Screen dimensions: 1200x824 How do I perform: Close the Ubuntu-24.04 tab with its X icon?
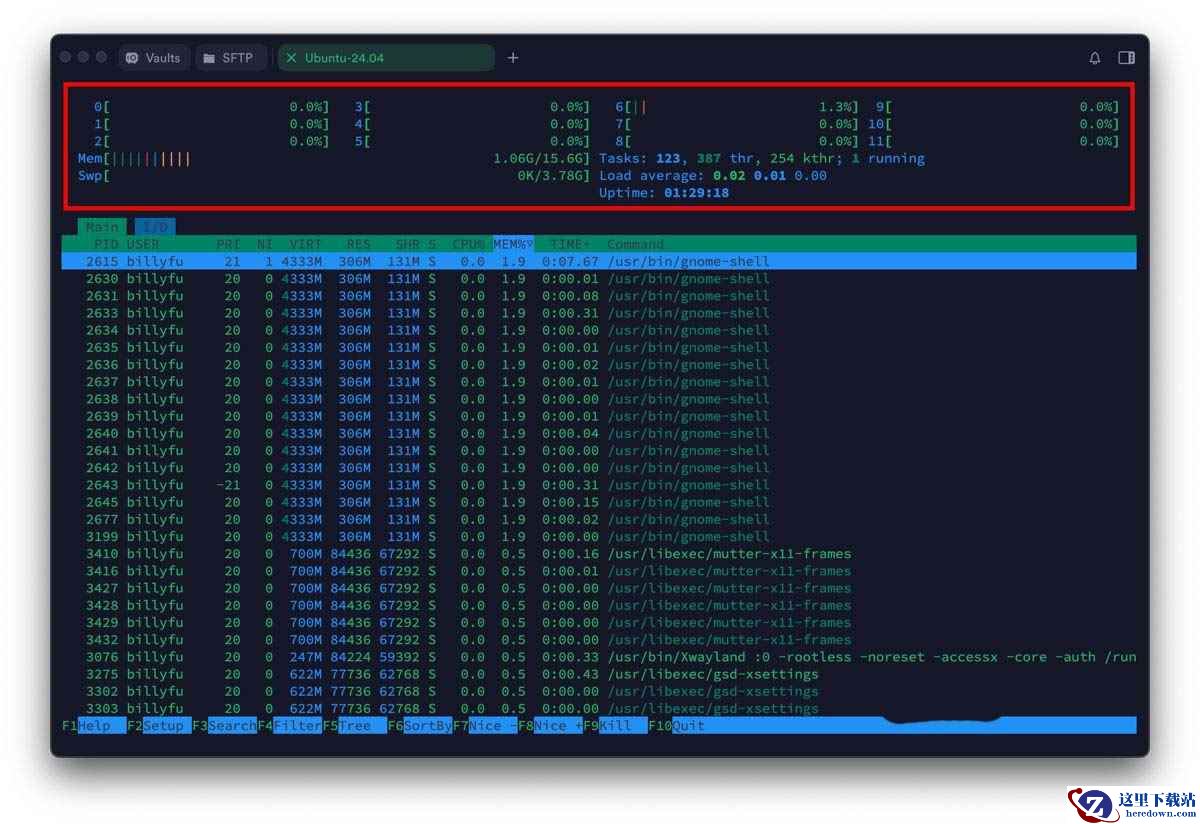[291, 58]
